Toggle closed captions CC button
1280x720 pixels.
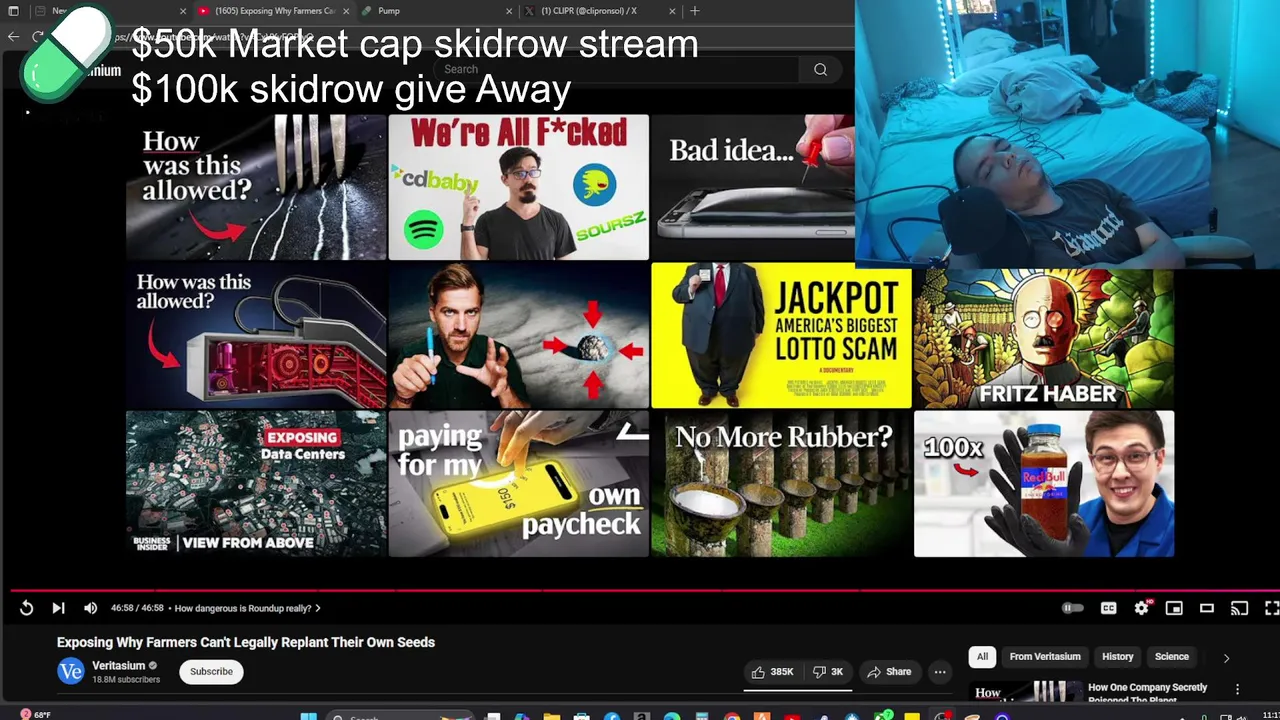[x=1108, y=608]
